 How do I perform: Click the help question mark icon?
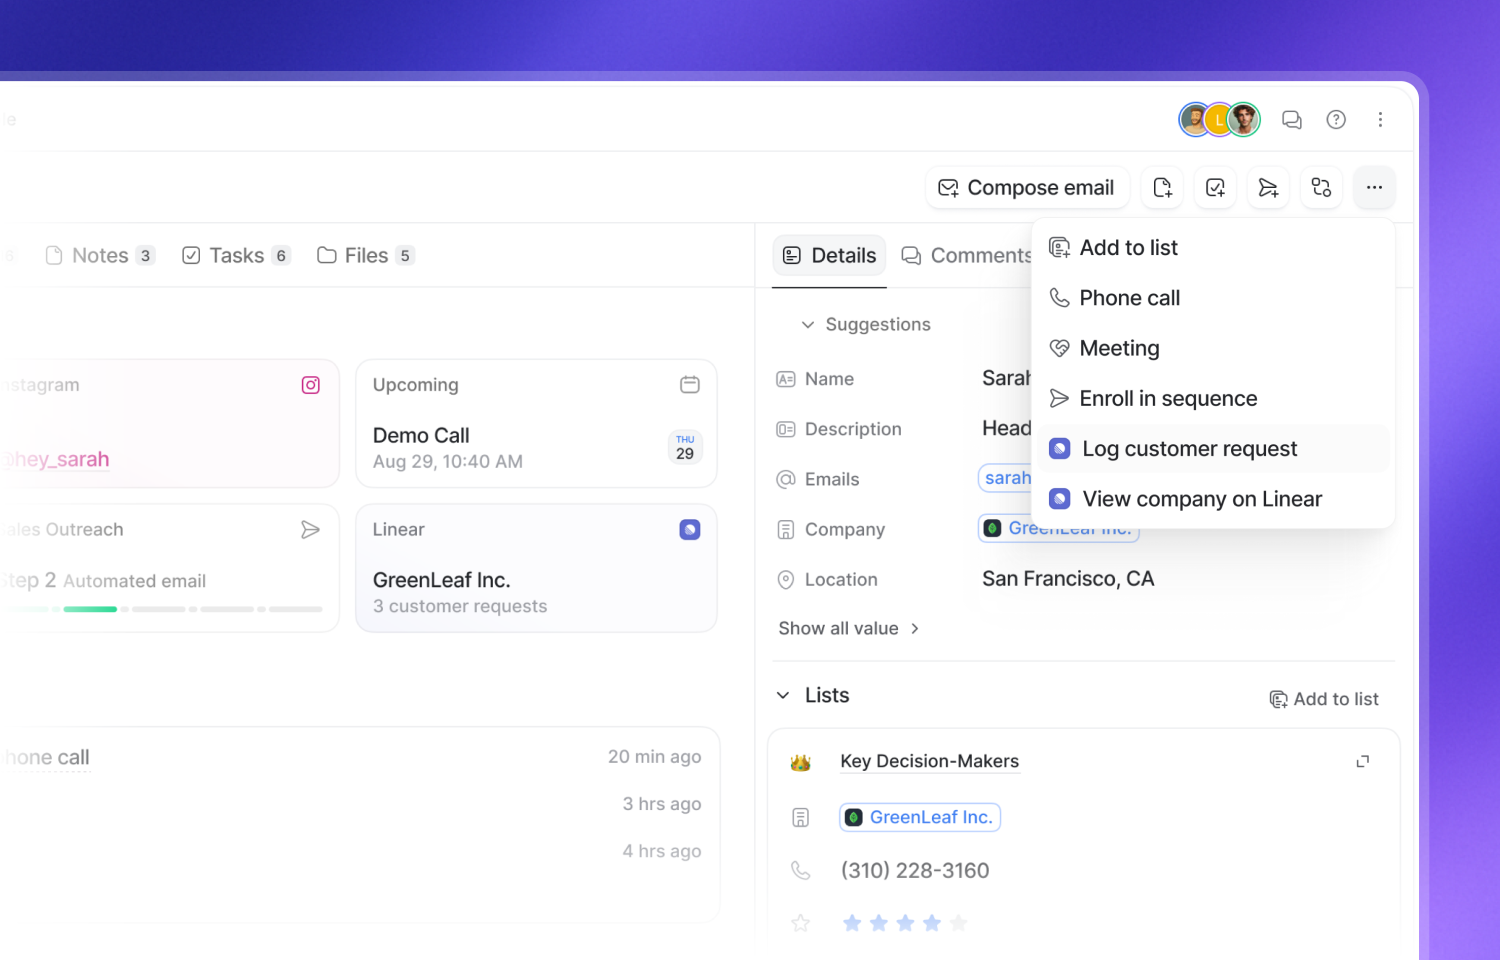click(1336, 119)
